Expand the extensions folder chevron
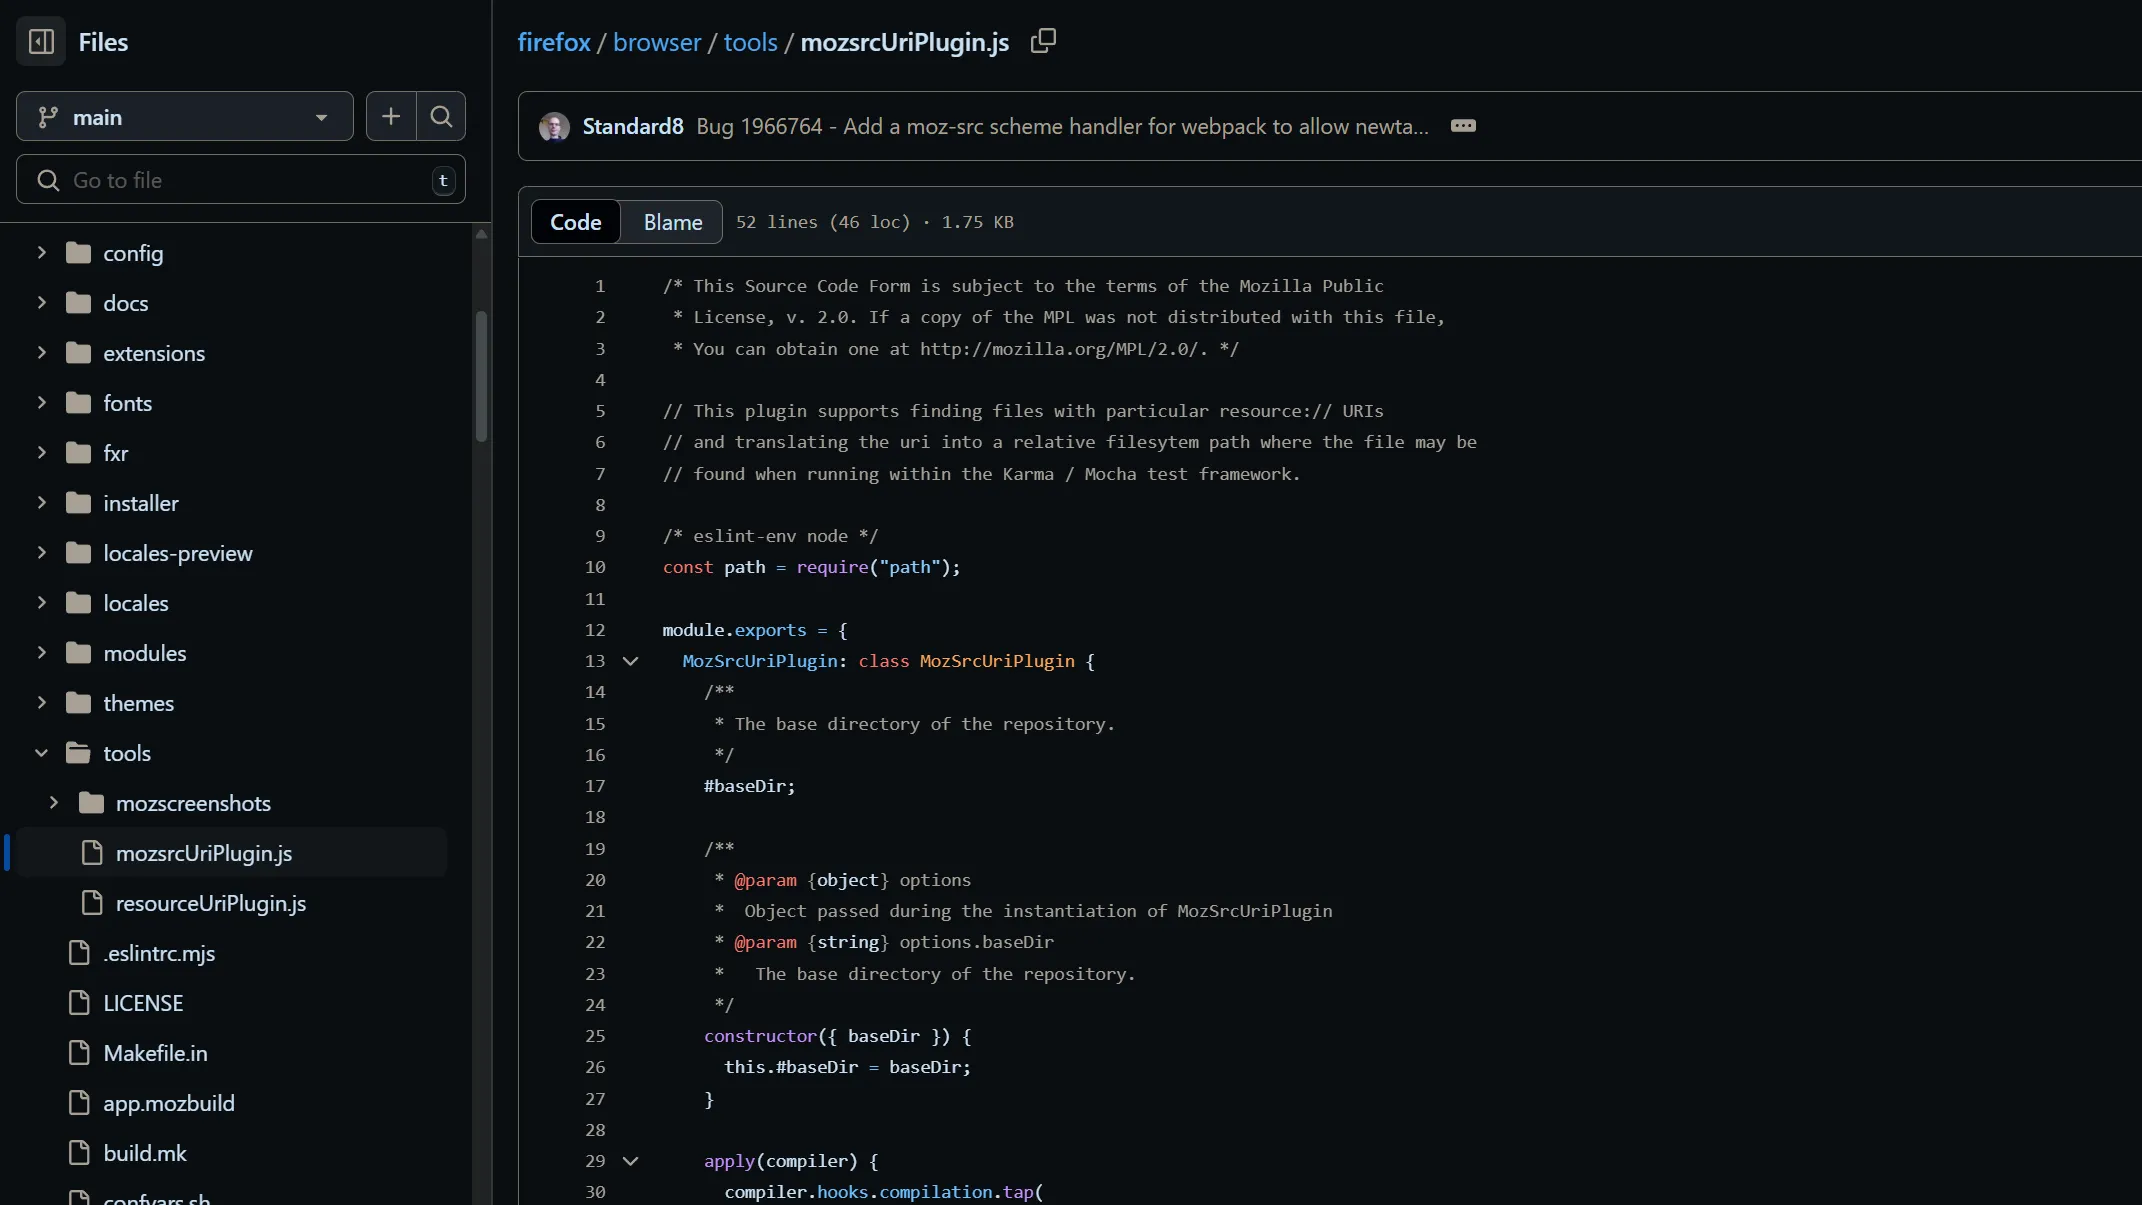This screenshot has width=2142, height=1205. tap(41, 353)
